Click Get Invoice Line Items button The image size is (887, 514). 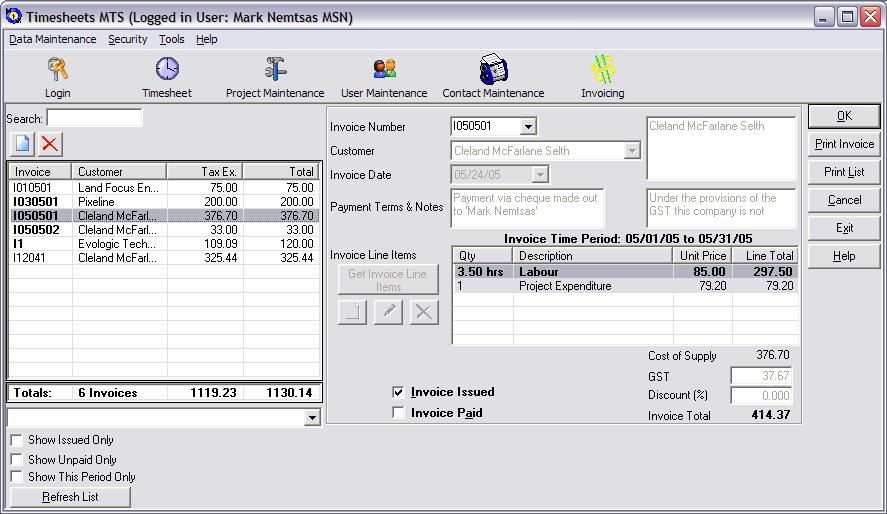click(x=388, y=280)
